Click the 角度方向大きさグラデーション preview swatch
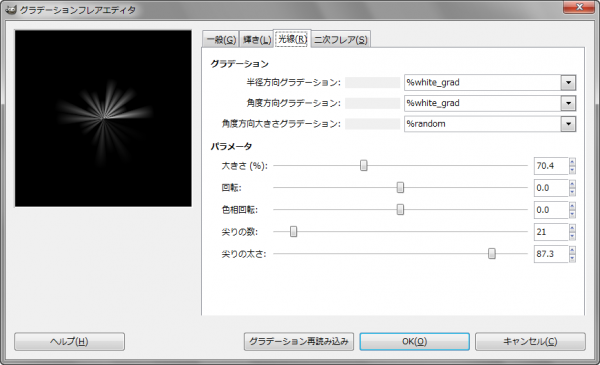The width and height of the screenshot is (600, 365). (x=372, y=124)
